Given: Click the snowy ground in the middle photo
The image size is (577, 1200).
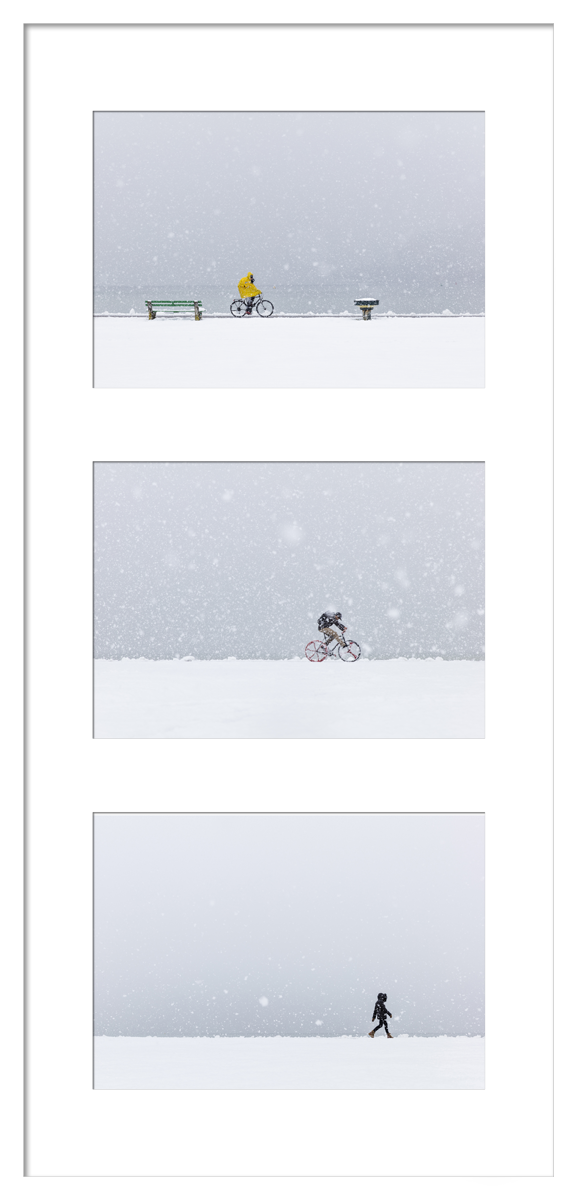Looking at the screenshot, I should 289,698.
